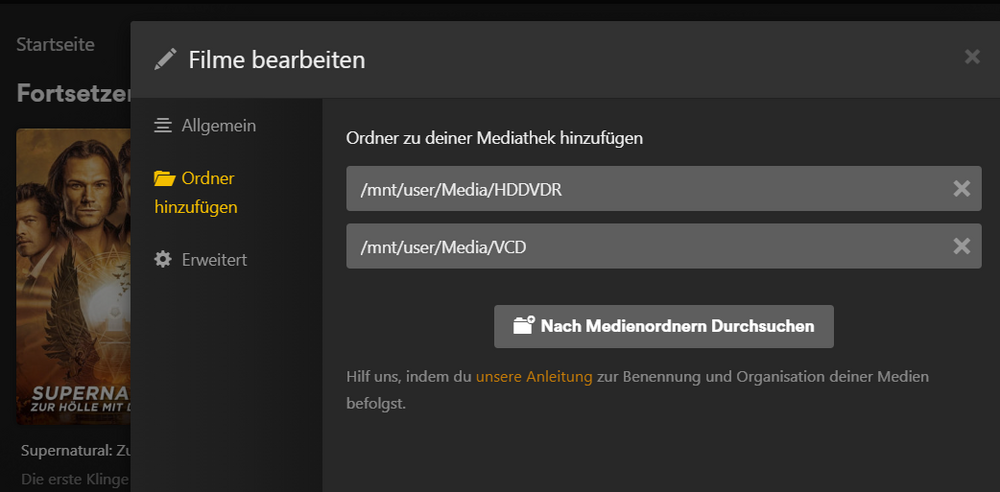Click the yellow open-folder icon in sidebar

164,179
